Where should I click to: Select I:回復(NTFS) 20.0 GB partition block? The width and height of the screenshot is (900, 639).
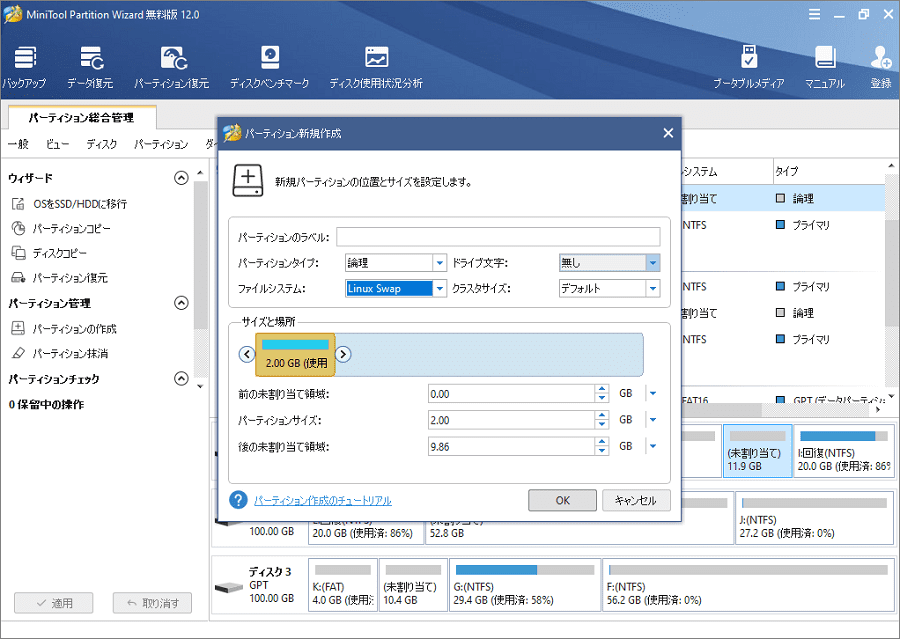coord(844,451)
